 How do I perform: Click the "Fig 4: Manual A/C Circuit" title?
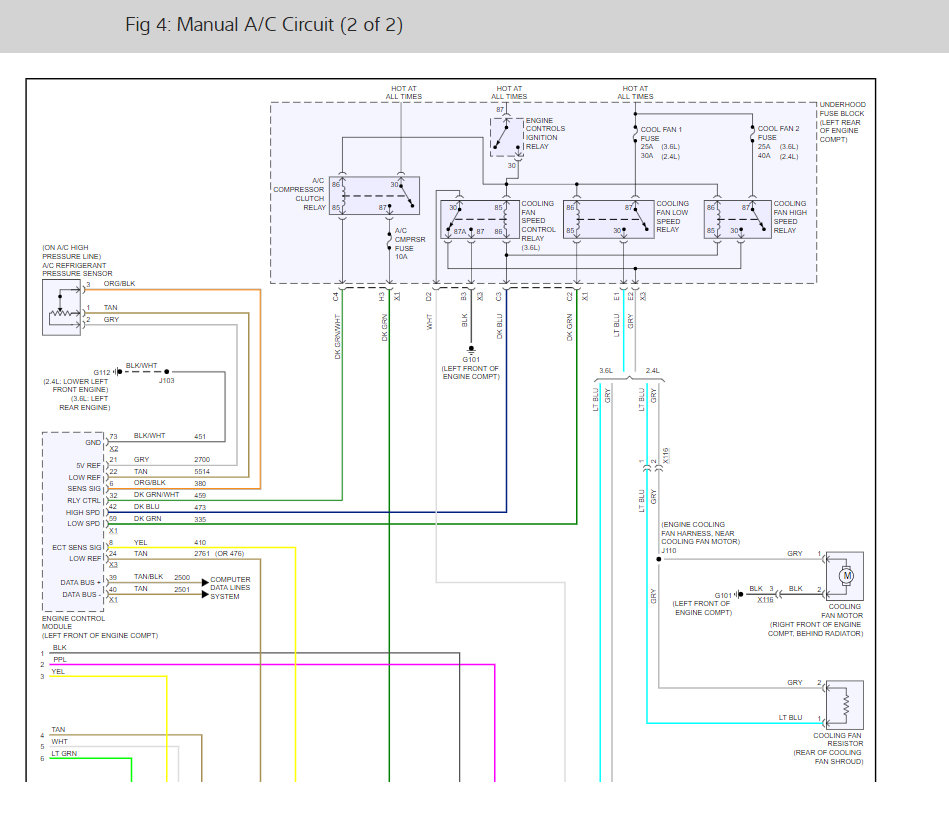coord(264,25)
